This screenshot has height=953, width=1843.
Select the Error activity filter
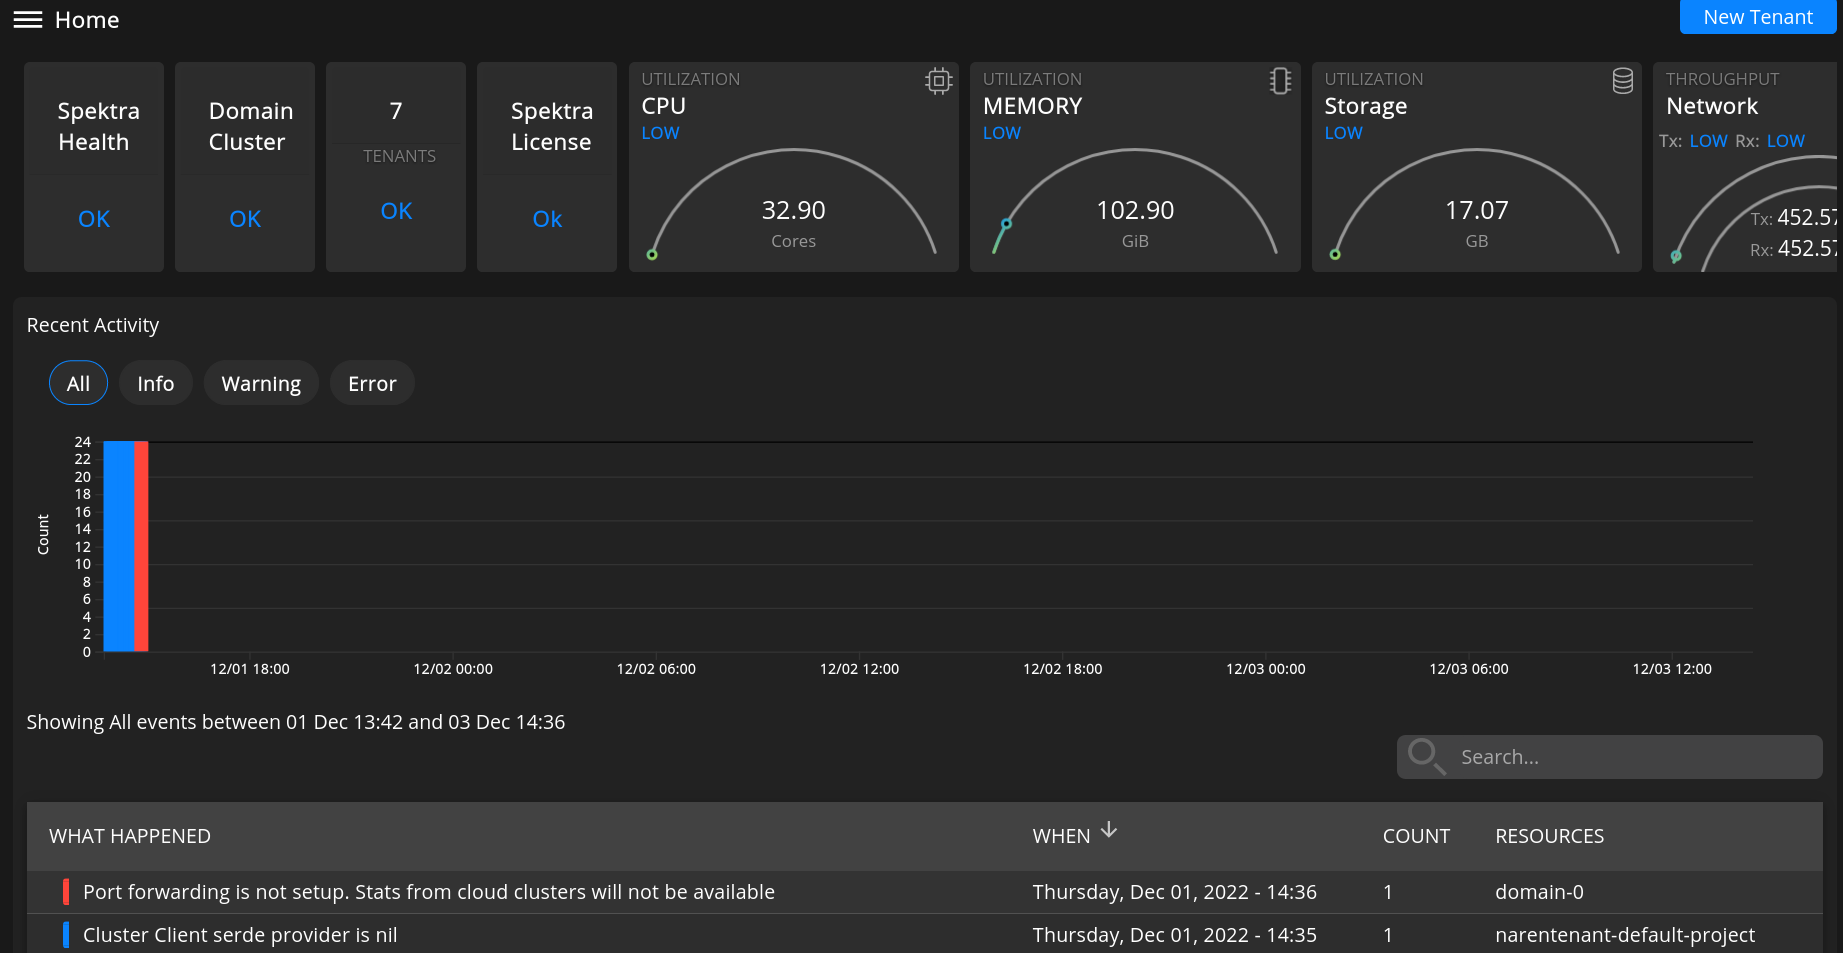click(x=372, y=383)
